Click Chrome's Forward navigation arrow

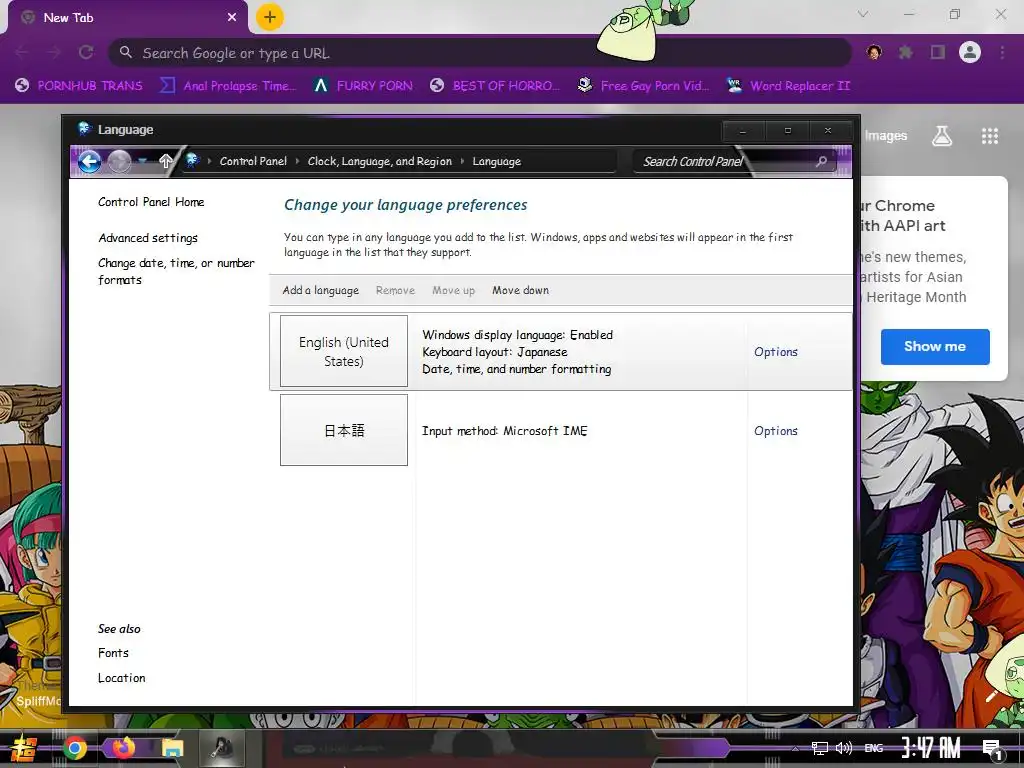pyautogui.click(x=54, y=52)
